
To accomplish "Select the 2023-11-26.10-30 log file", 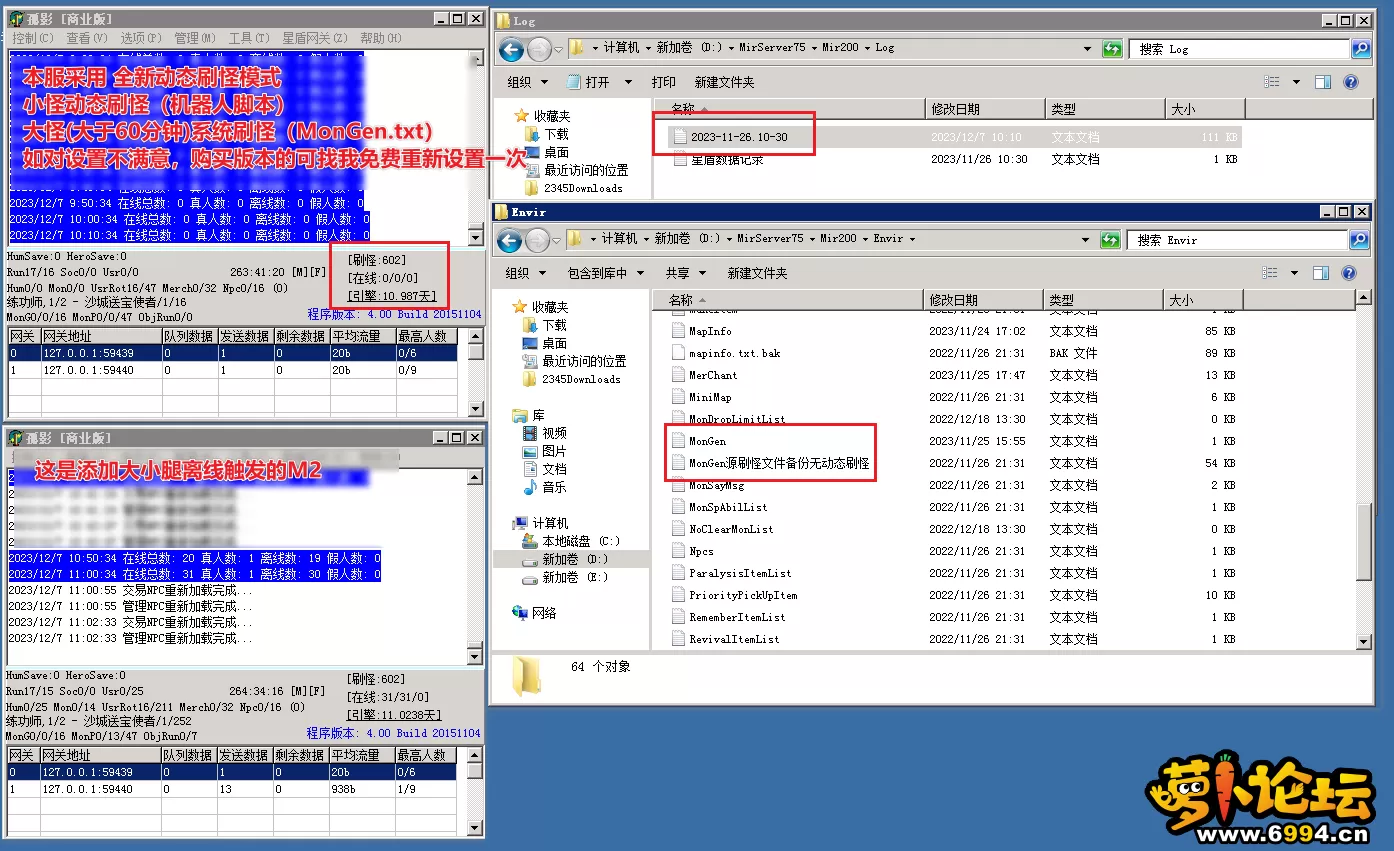I will [730, 137].
